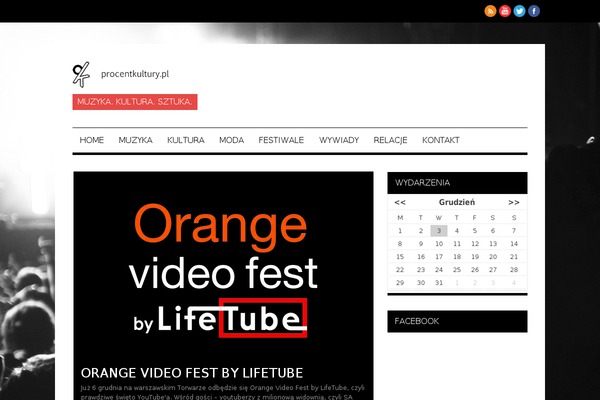Click the Facebook widget header

[x=457, y=322]
